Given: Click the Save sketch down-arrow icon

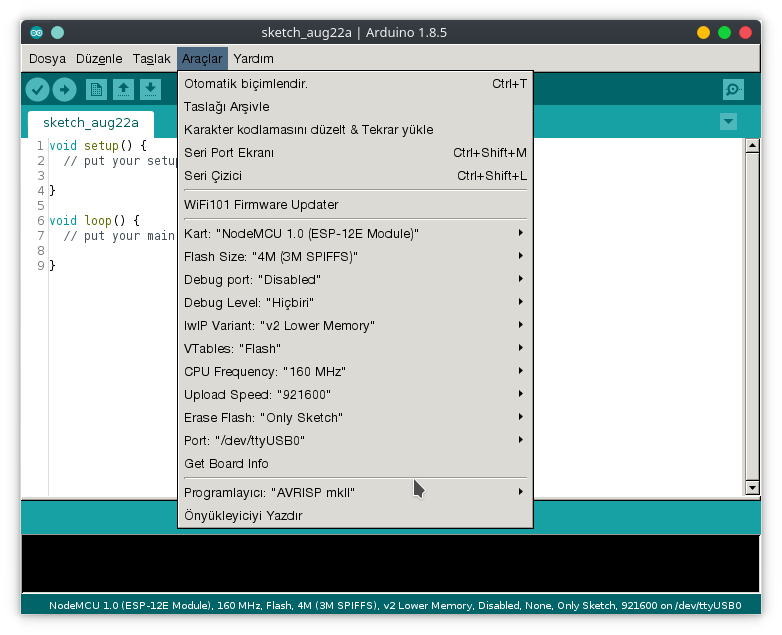Looking at the screenshot, I should [x=150, y=90].
